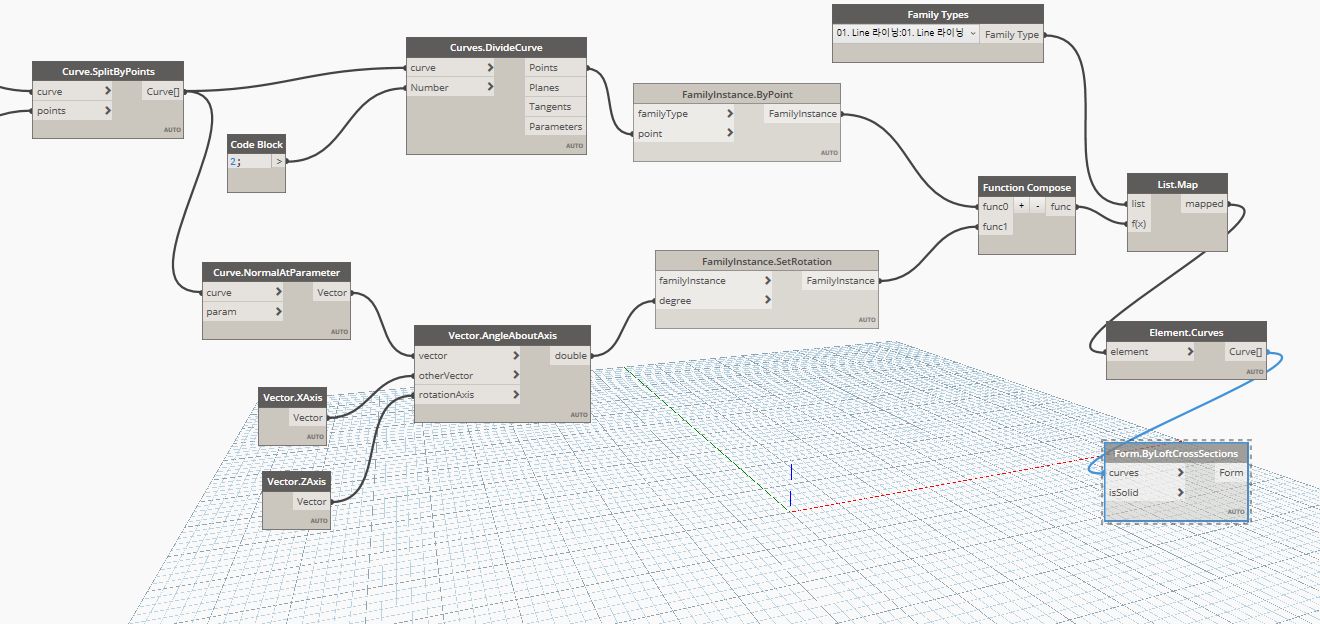Image resolution: width=1320 pixels, height=624 pixels.
Task: Click the Points output port of Curves.DivideCurve
Action: 545,67
